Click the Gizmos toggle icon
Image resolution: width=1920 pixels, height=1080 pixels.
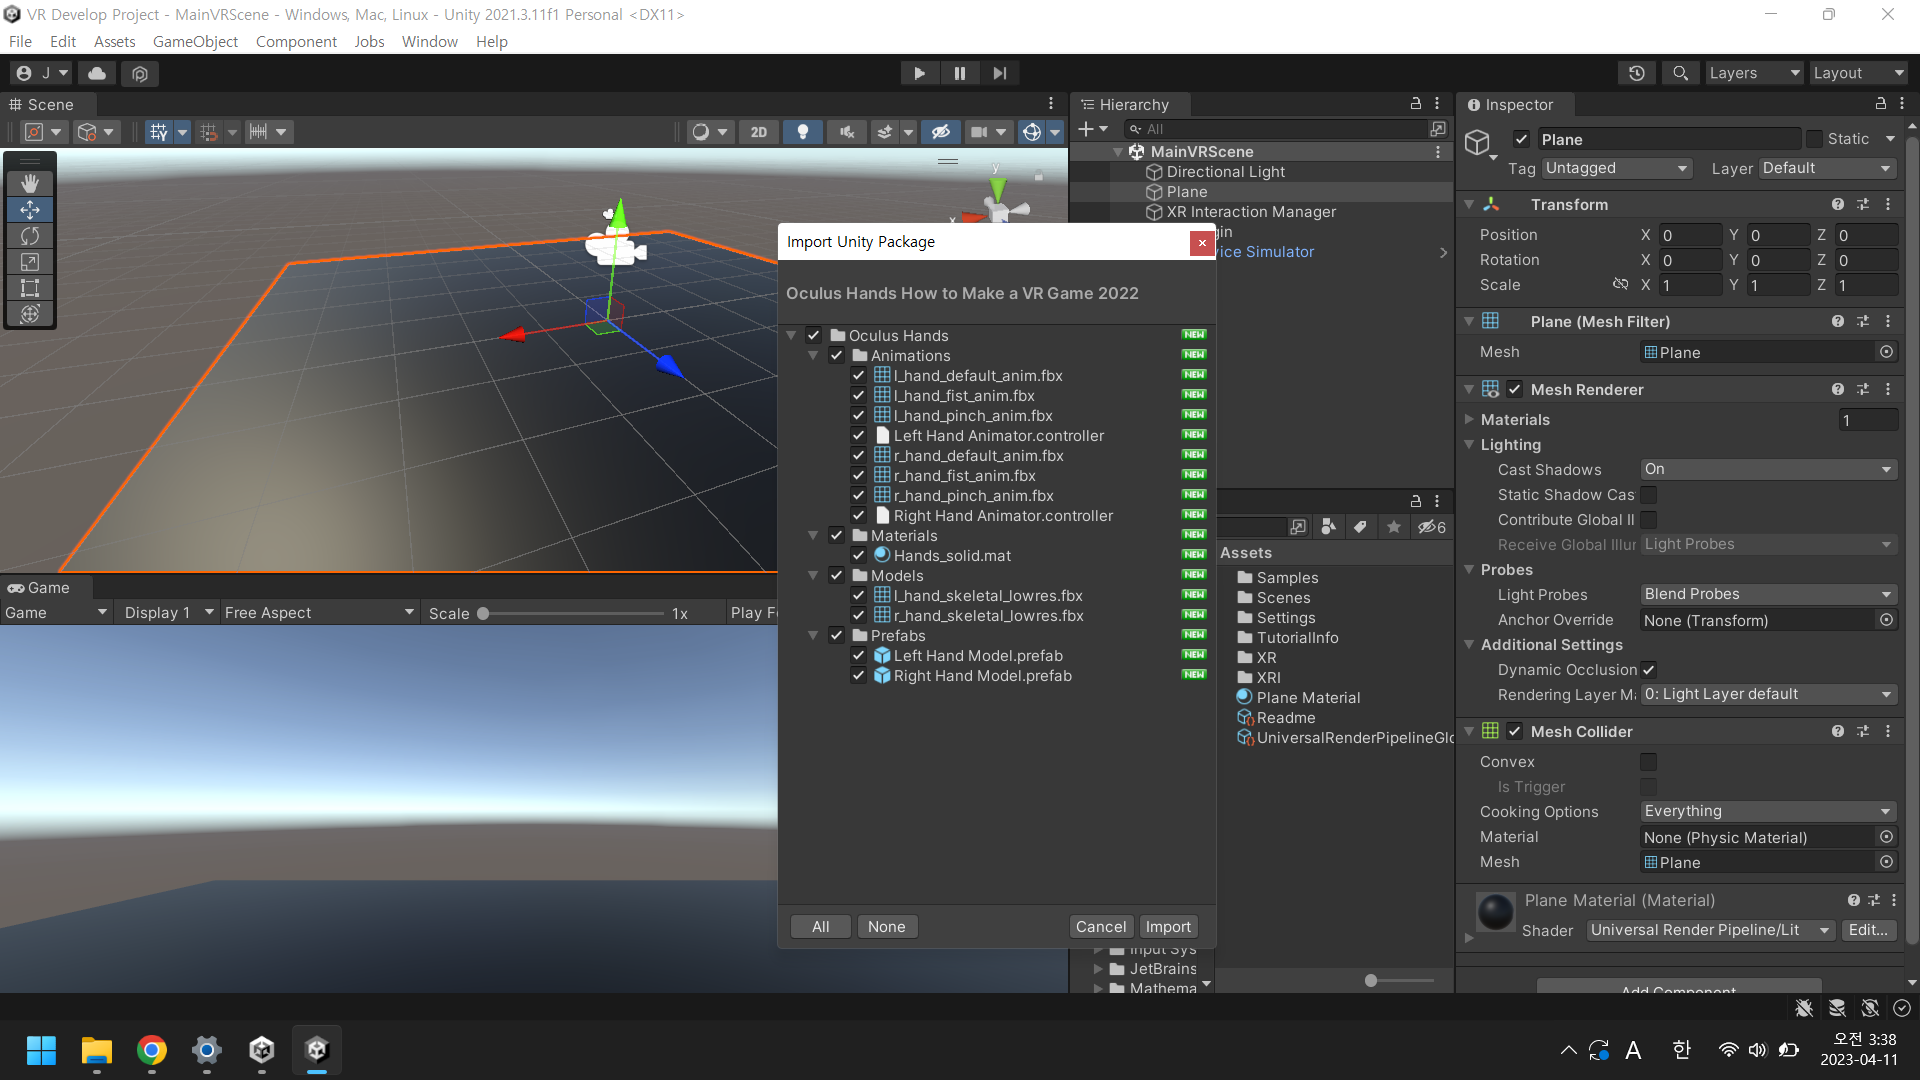(1031, 132)
